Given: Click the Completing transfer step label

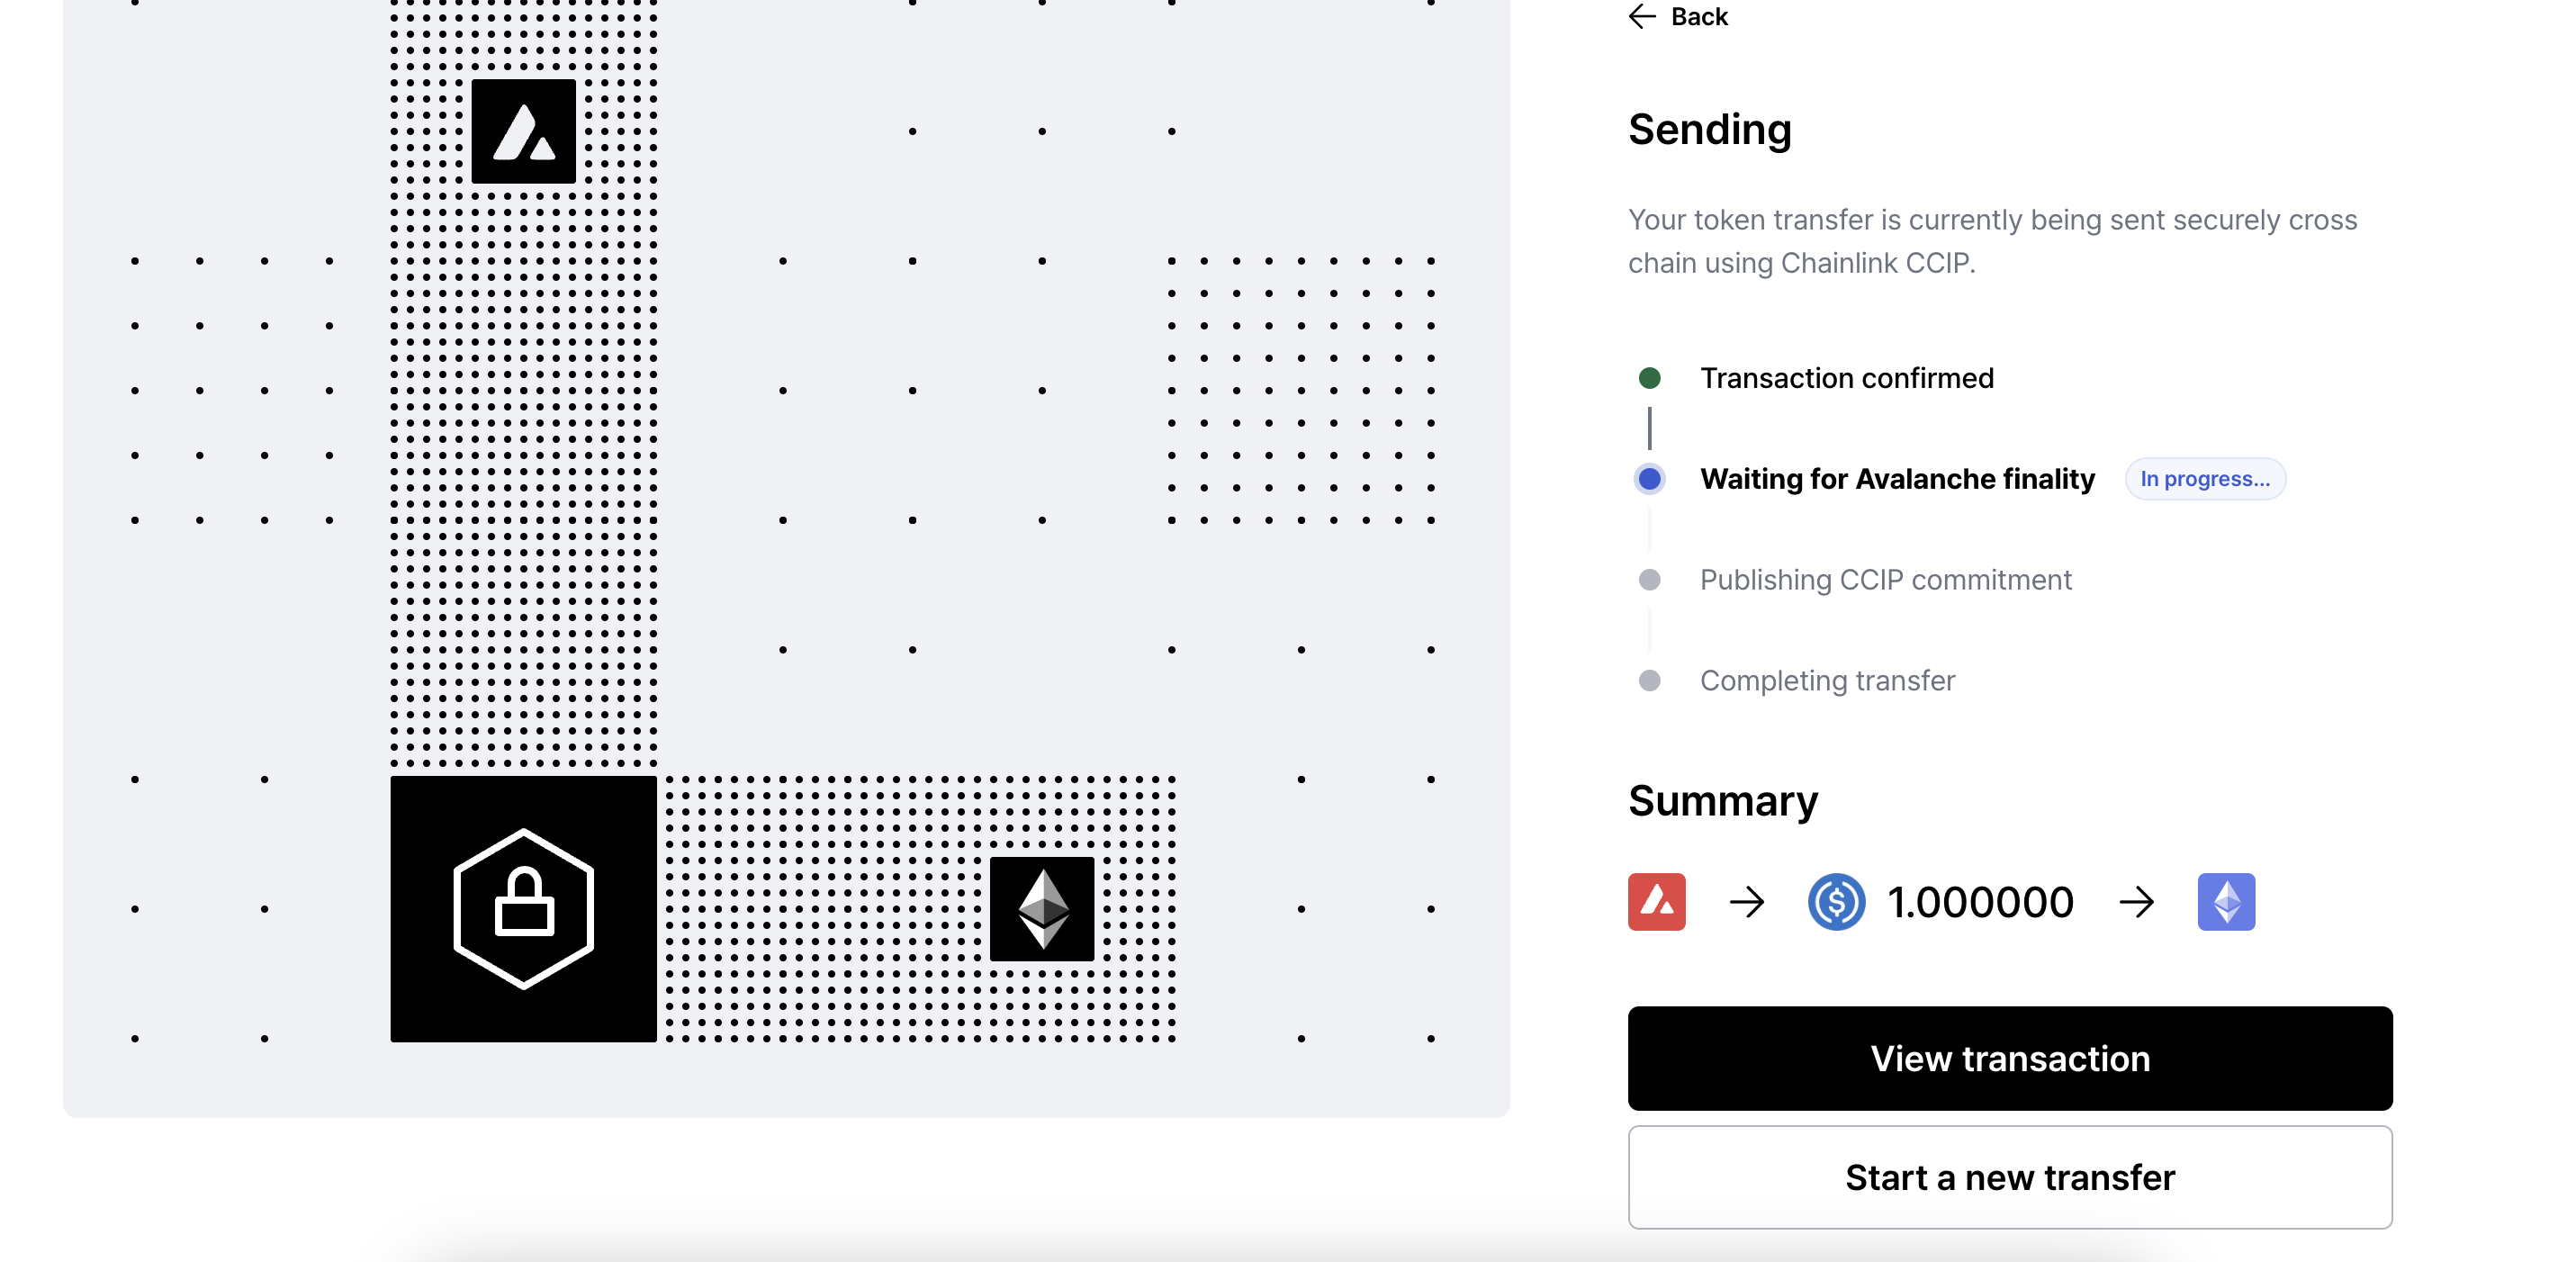Looking at the screenshot, I should (x=1827, y=681).
